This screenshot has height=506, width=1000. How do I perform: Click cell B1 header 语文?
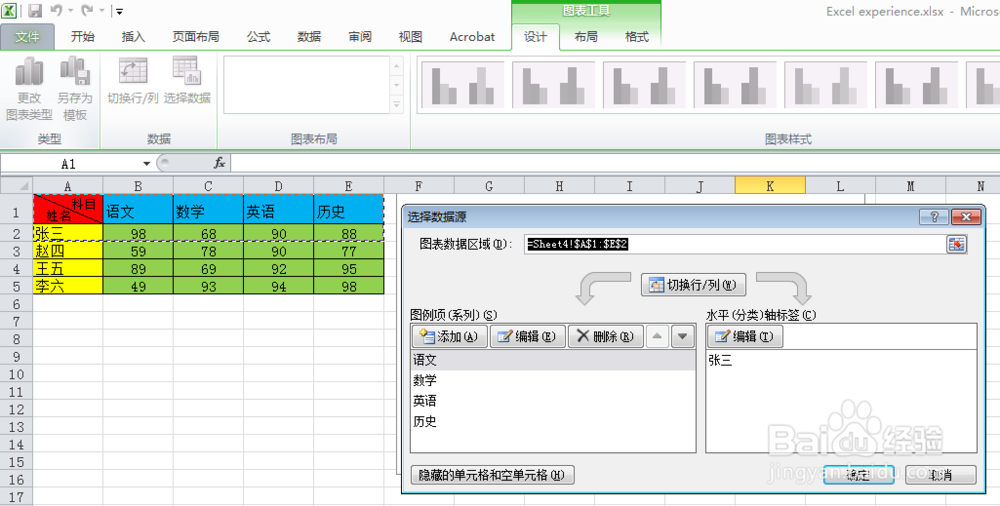(138, 209)
